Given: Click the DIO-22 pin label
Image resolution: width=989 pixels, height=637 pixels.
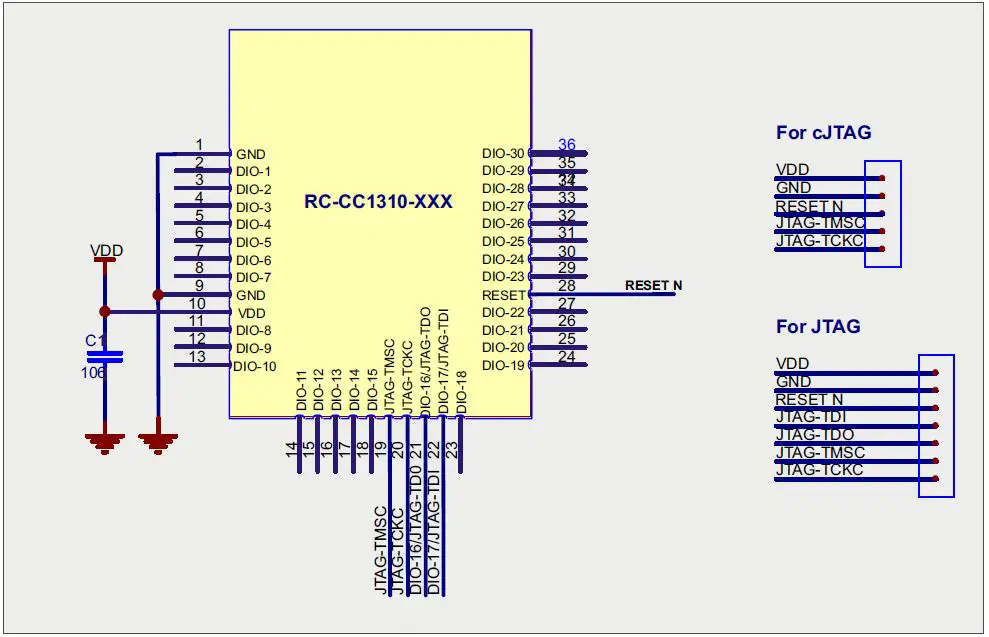Looking at the screenshot, I should [x=503, y=312].
